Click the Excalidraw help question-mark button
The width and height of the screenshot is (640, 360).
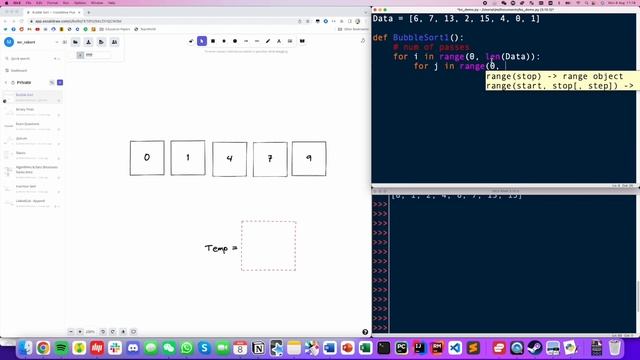pyautogui.click(x=365, y=332)
